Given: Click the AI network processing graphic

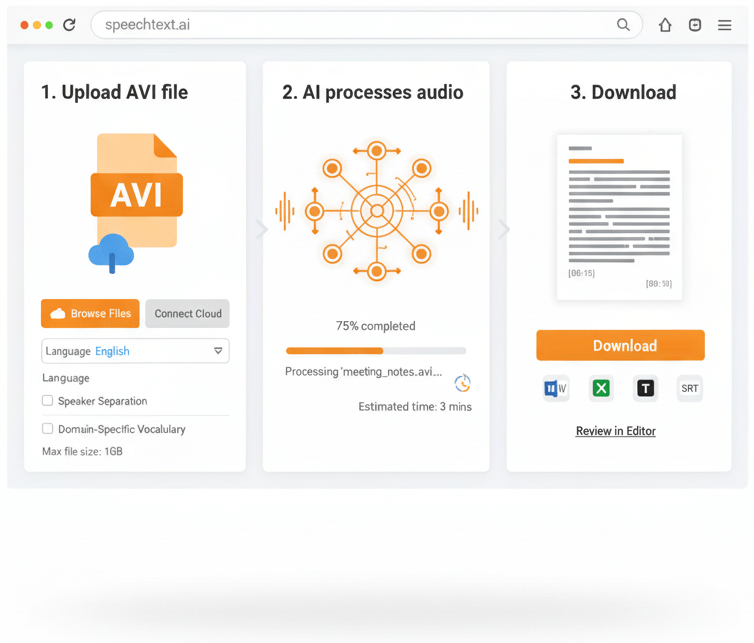Looking at the screenshot, I should point(377,211).
